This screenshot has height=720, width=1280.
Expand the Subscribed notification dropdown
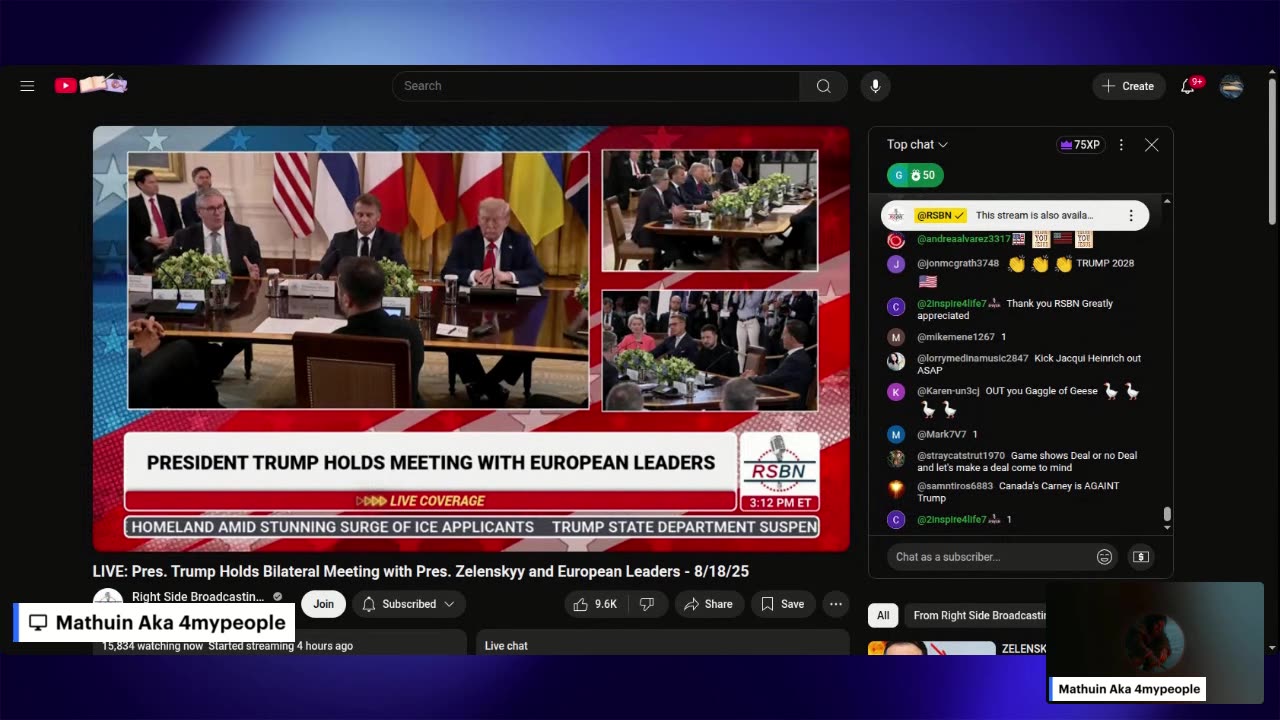[x=408, y=604]
